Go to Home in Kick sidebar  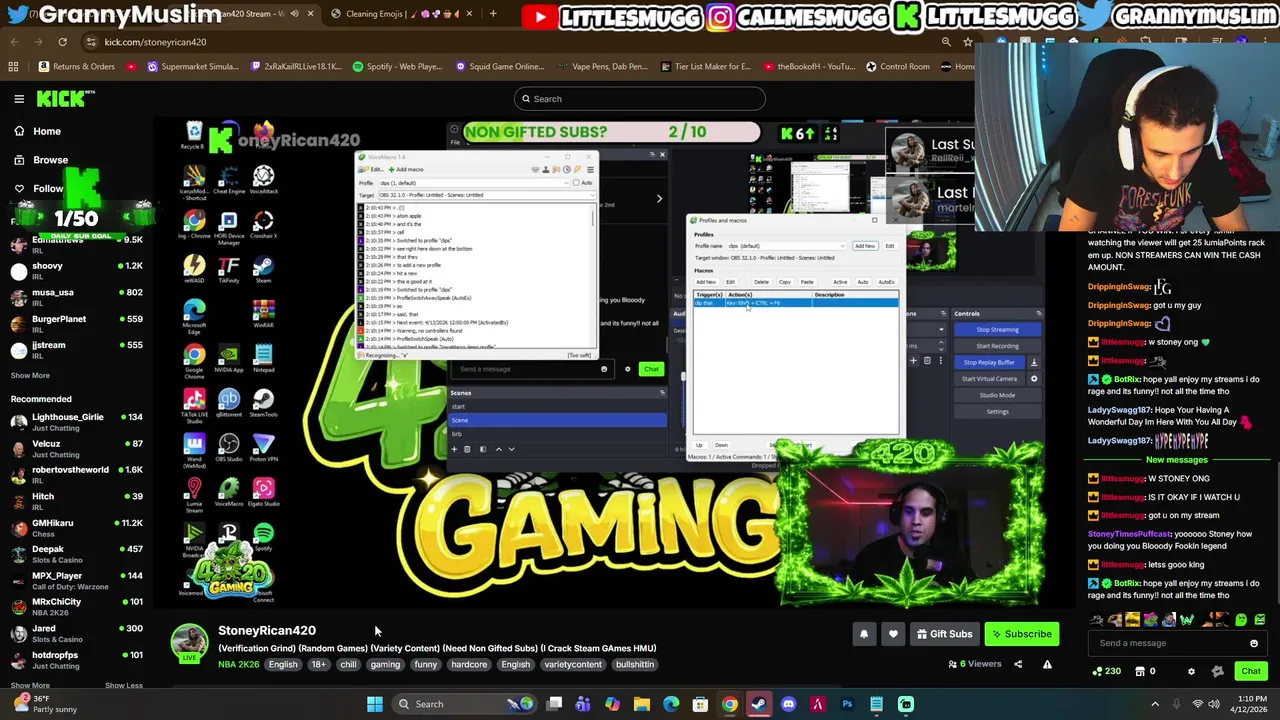(38, 131)
